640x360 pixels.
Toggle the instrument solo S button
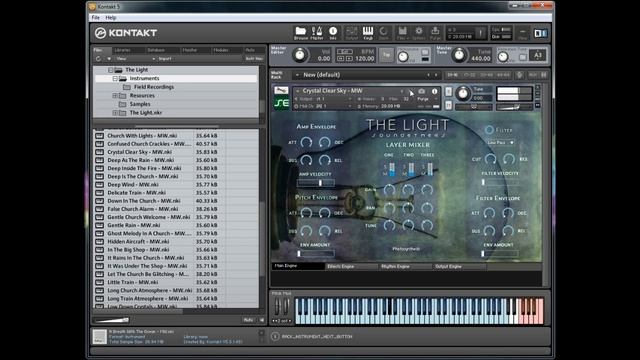coord(448,91)
